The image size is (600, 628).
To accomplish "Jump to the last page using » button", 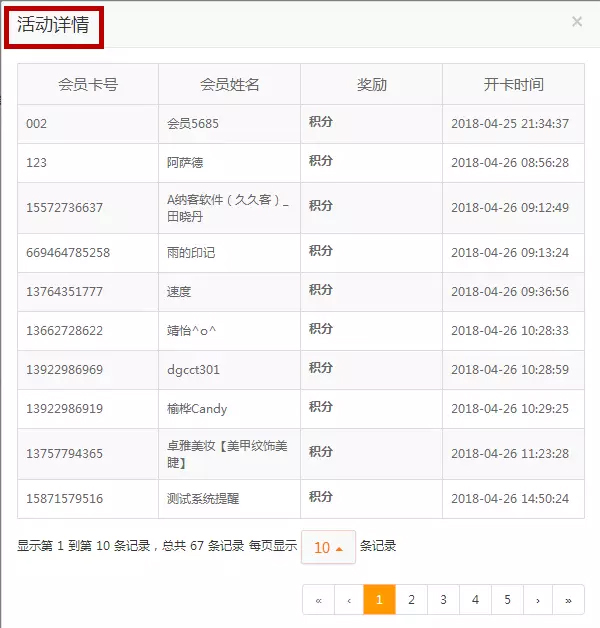I will tap(568, 600).
